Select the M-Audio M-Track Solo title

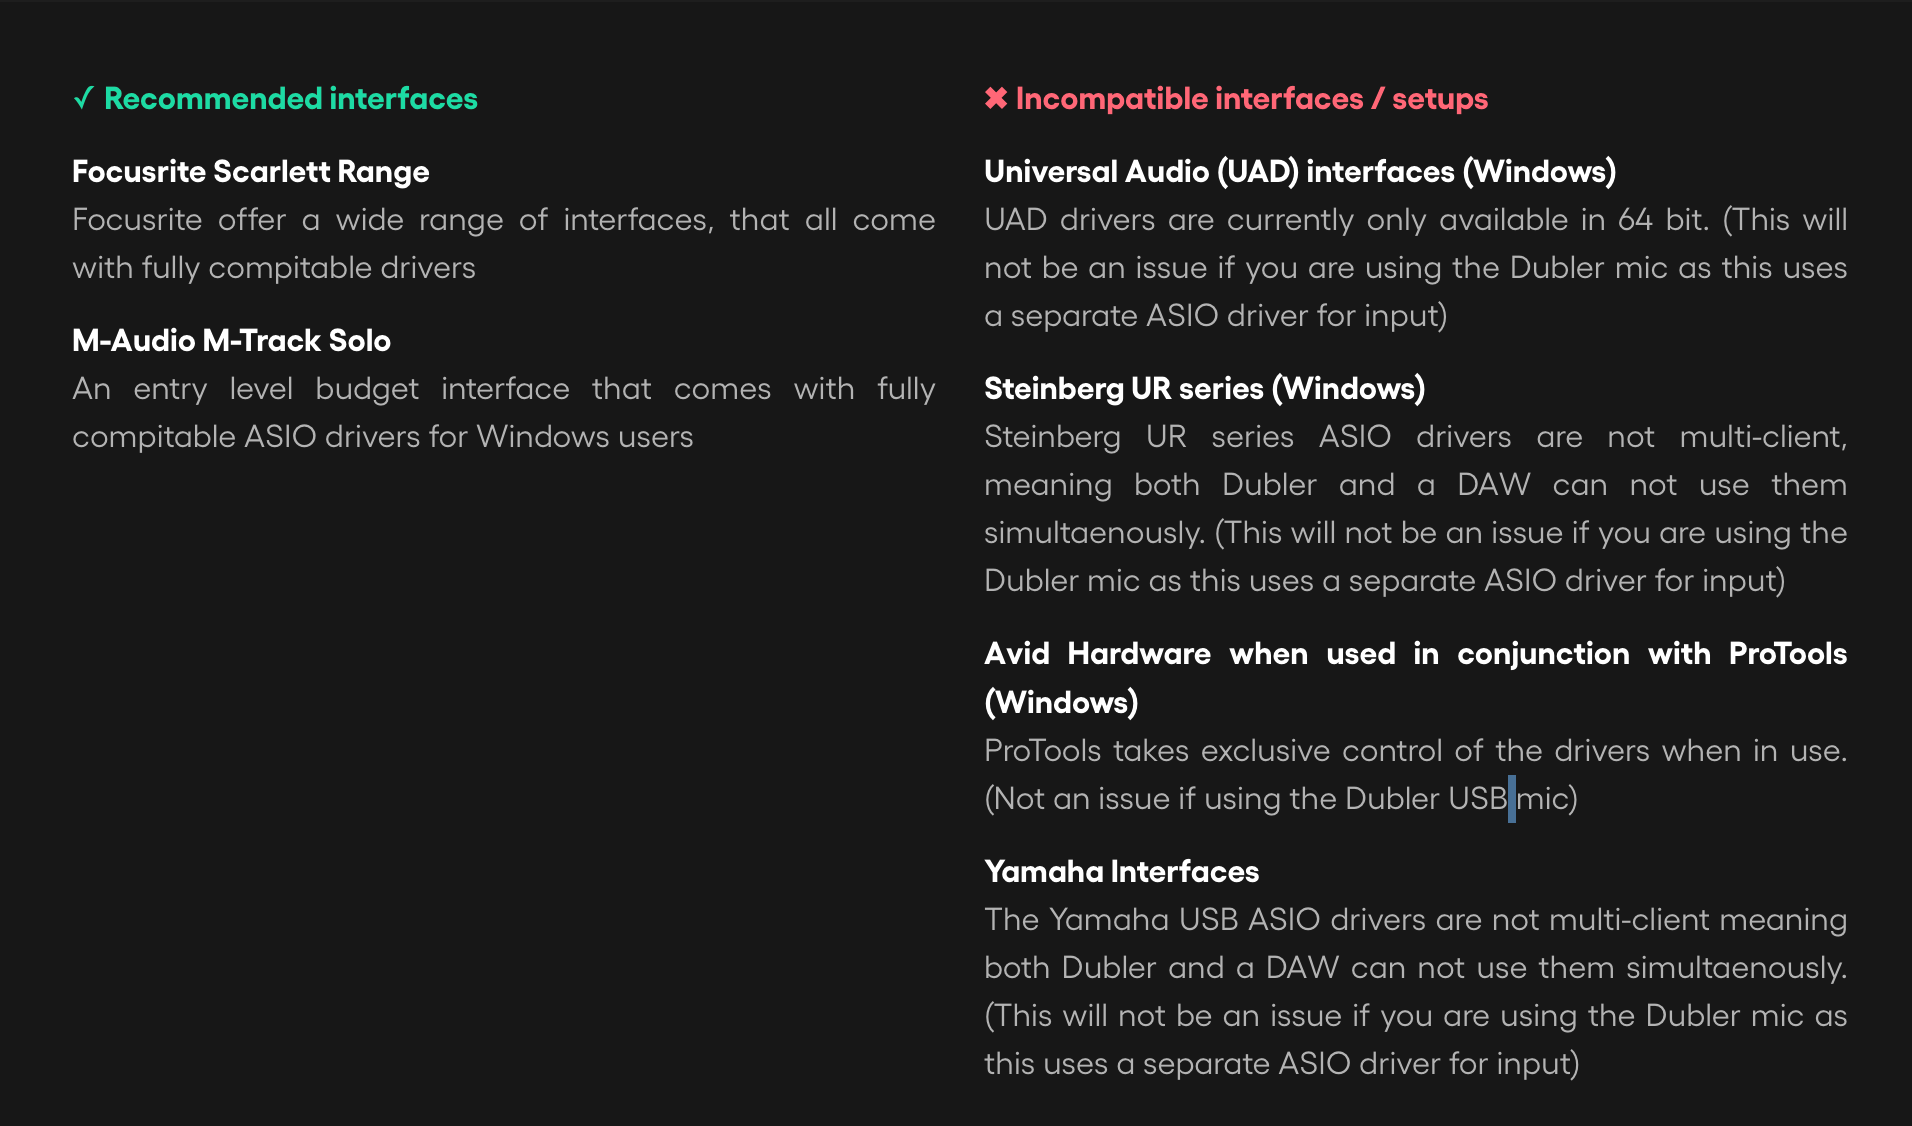231,340
